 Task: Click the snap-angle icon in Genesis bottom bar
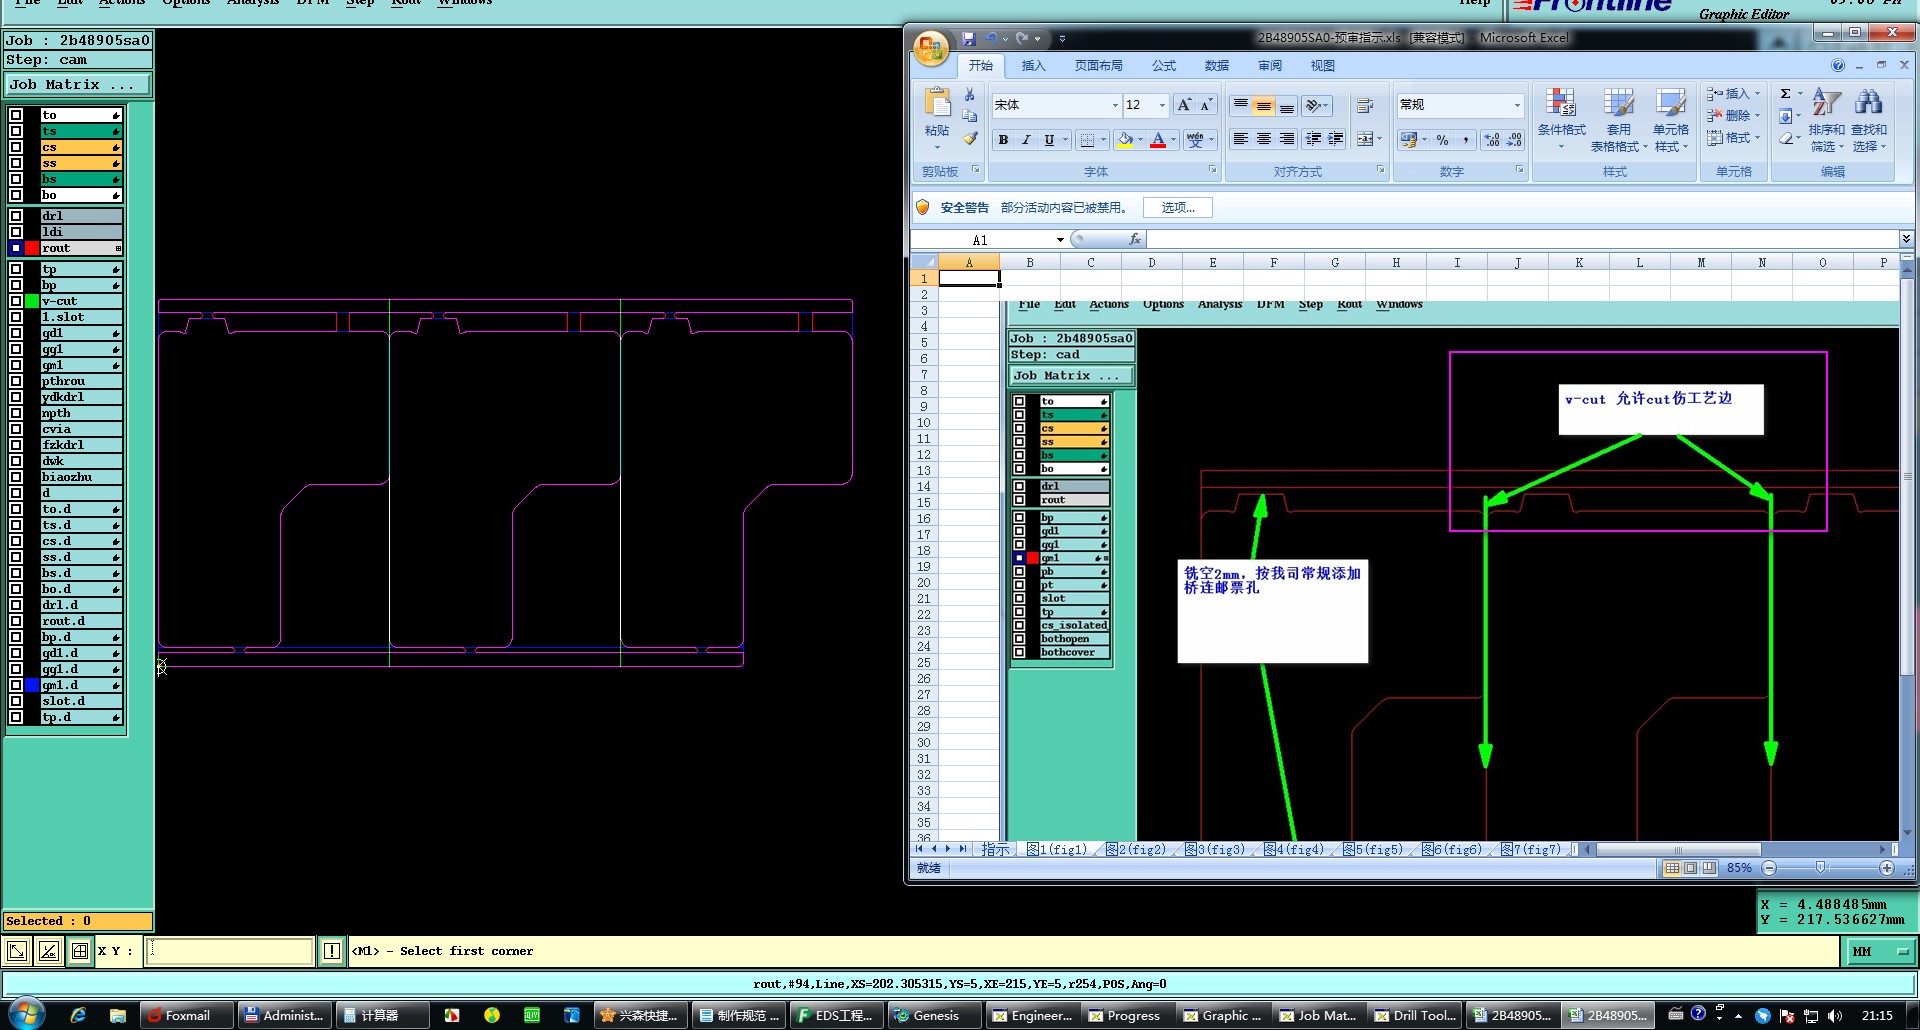48,951
